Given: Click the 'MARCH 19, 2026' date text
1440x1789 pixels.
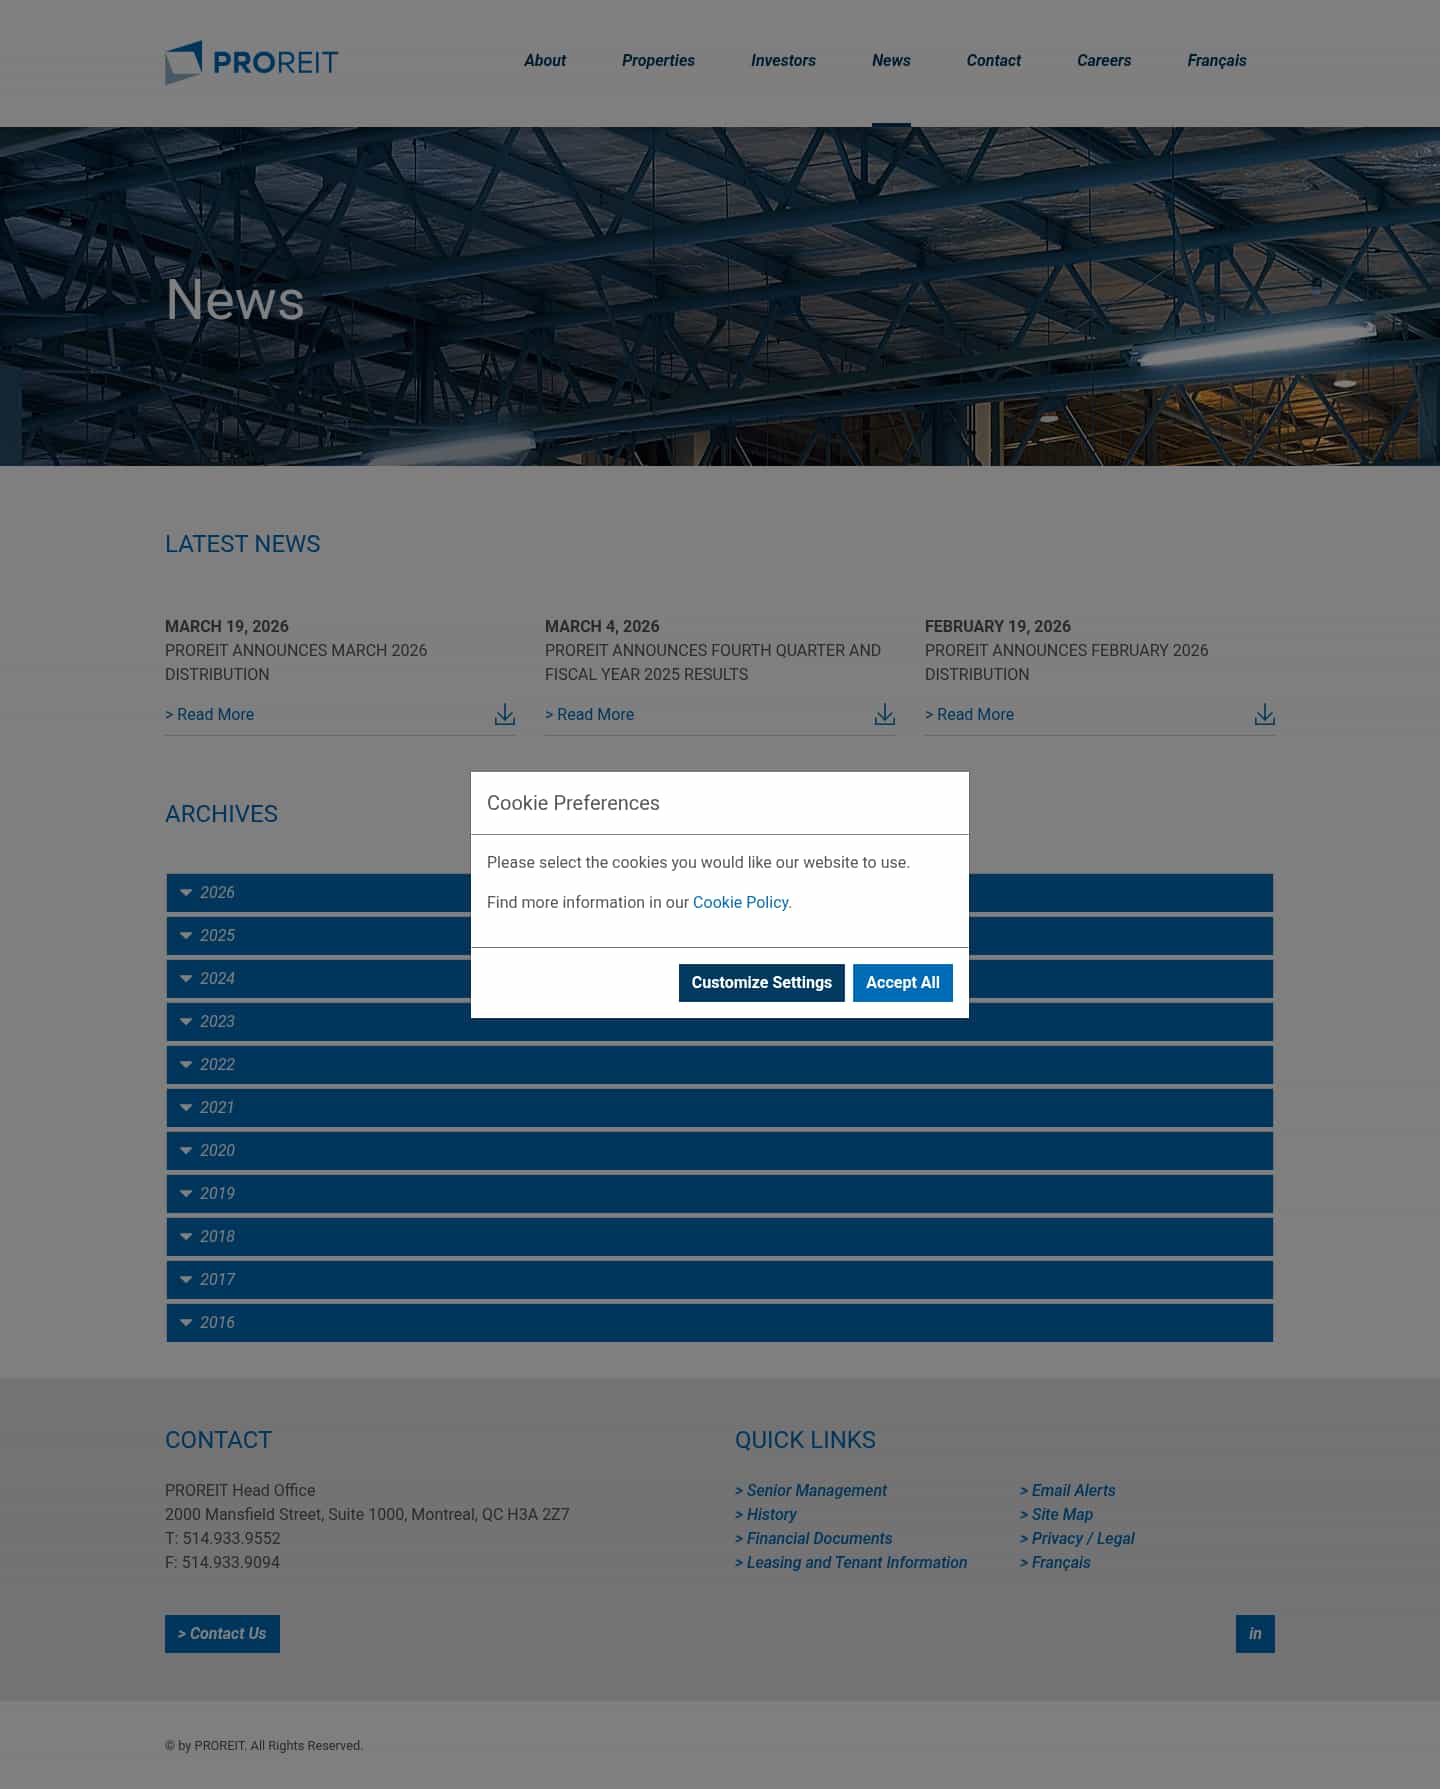Looking at the screenshot, I should pos(227,627).
